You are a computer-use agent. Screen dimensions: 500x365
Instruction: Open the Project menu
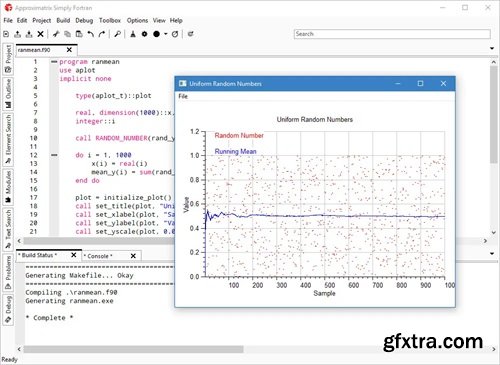(x=42, y=20)
